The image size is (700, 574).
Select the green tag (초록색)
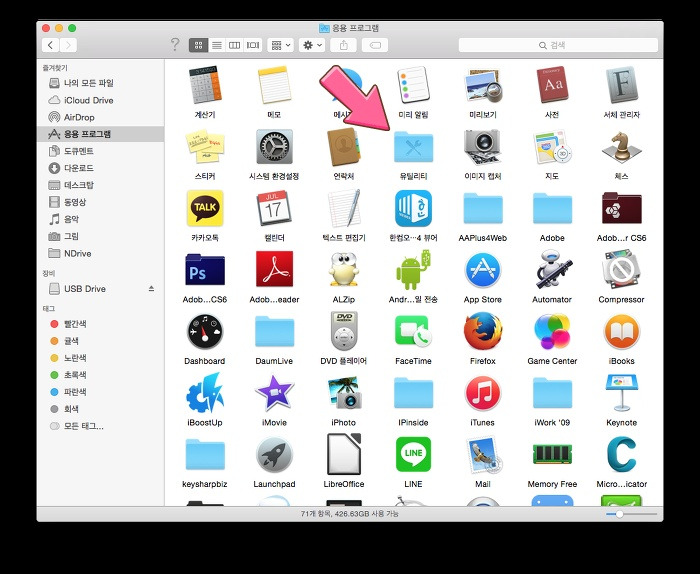point(100,375)
